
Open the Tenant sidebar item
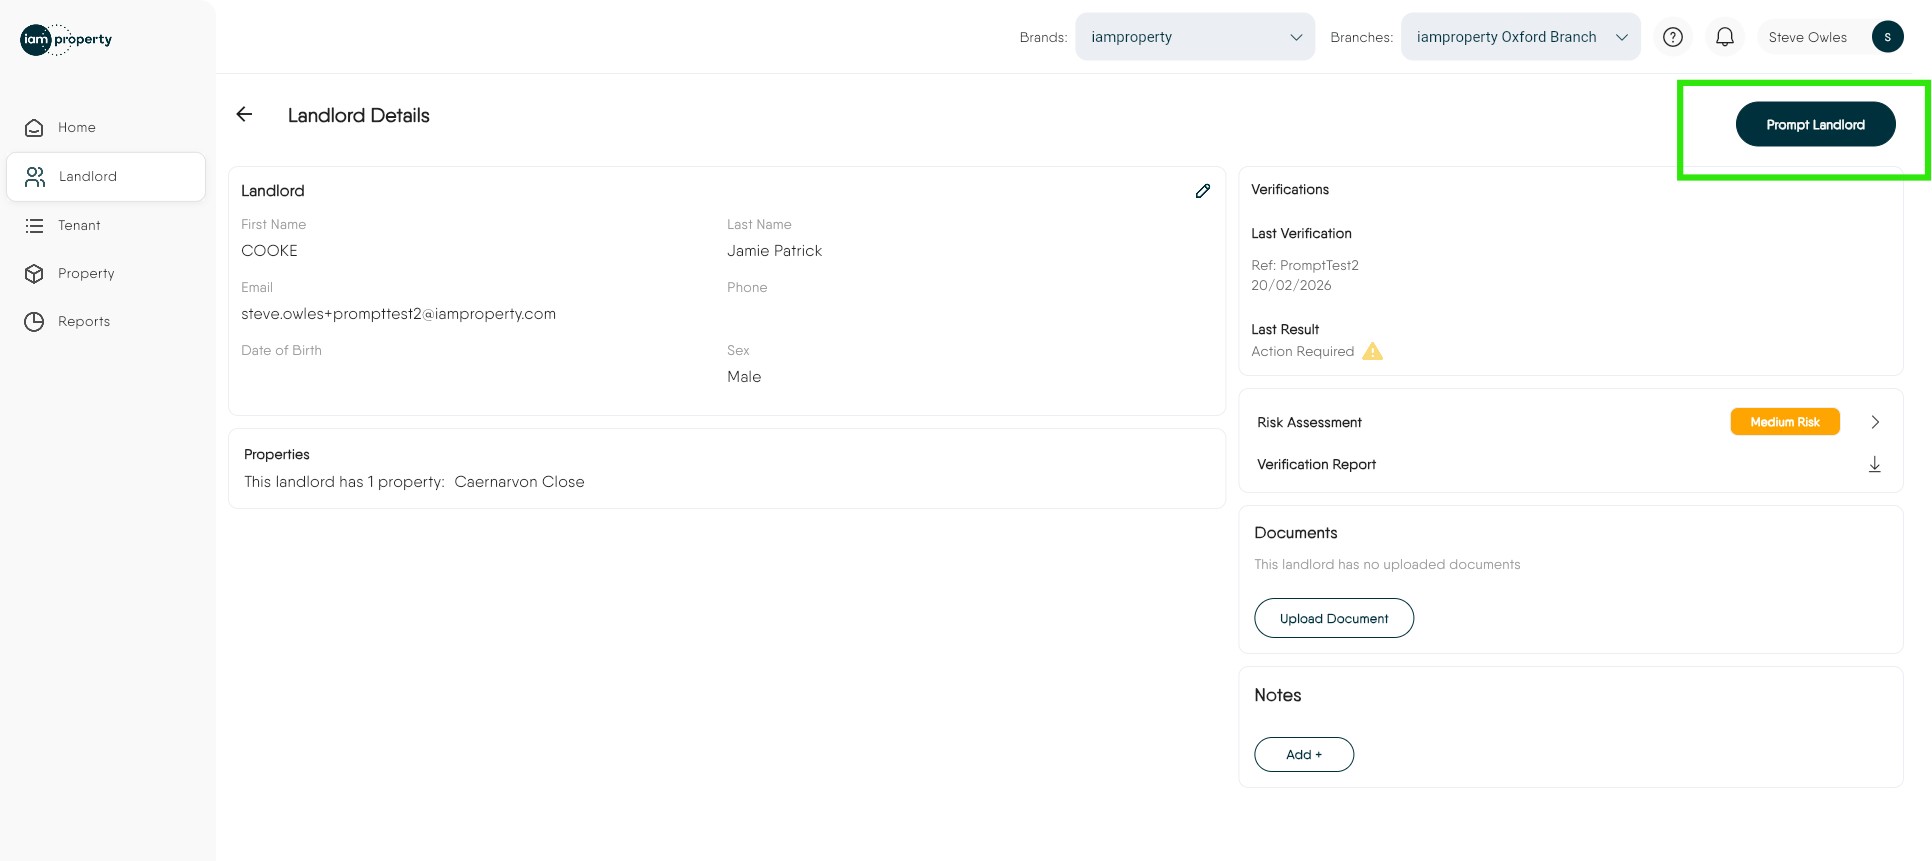[x=79, y=226]
